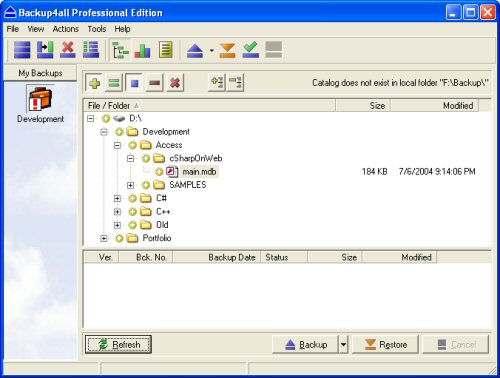This screenshot has height=378, width=500.
Task: Click the Refresh button
Action: tap(118, 344)
